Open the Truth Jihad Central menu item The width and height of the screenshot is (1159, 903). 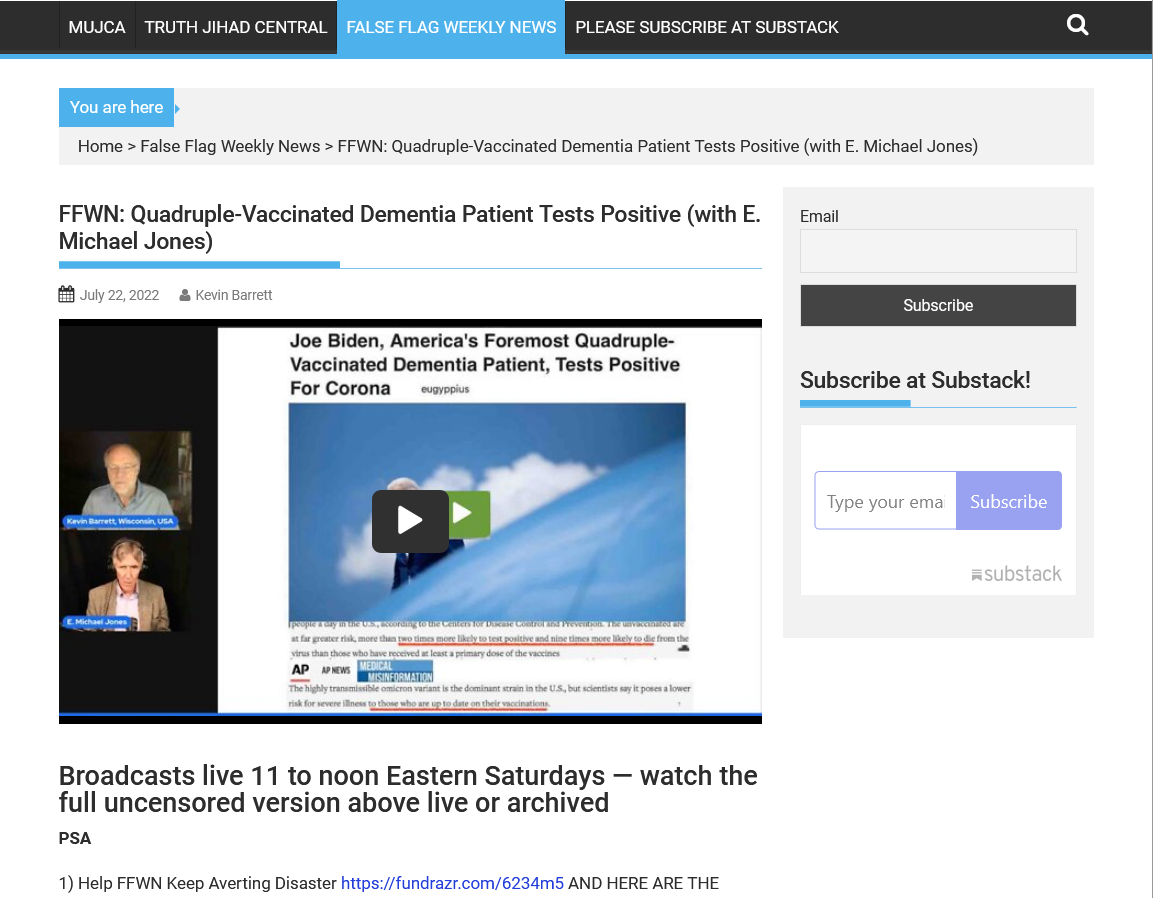pos(237,27)
